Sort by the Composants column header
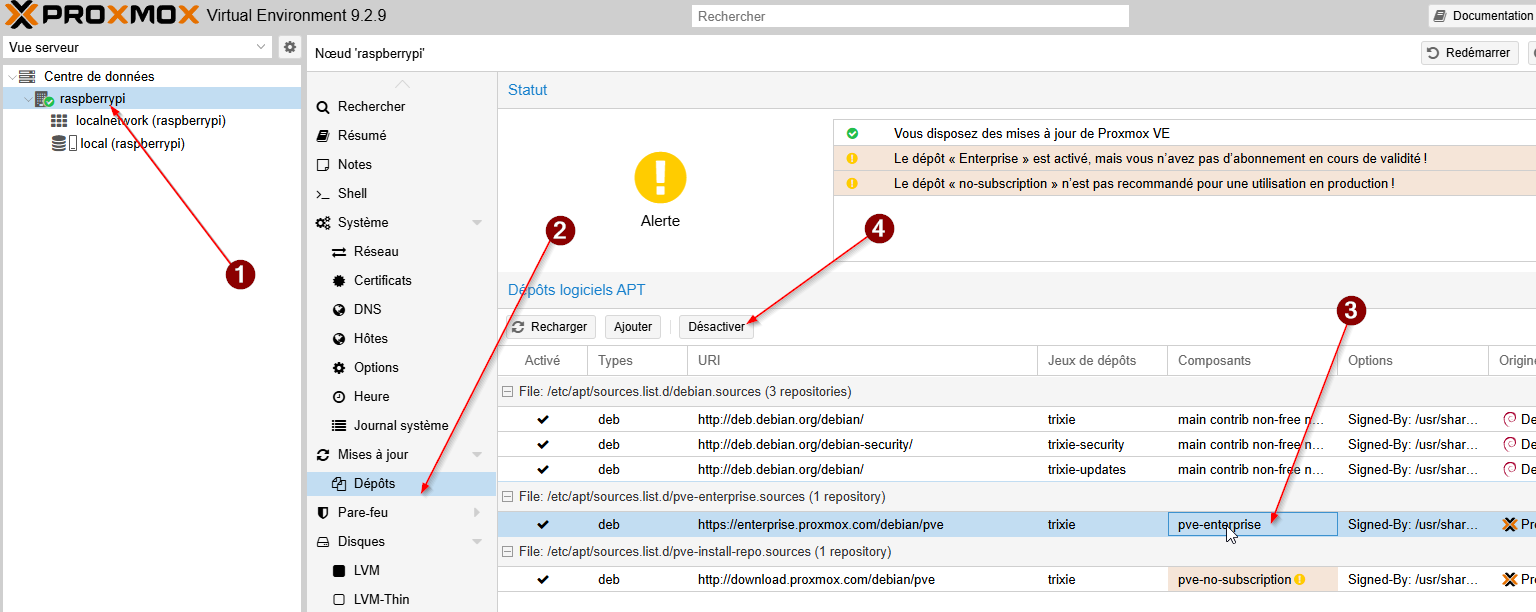 click(1252, 360)
